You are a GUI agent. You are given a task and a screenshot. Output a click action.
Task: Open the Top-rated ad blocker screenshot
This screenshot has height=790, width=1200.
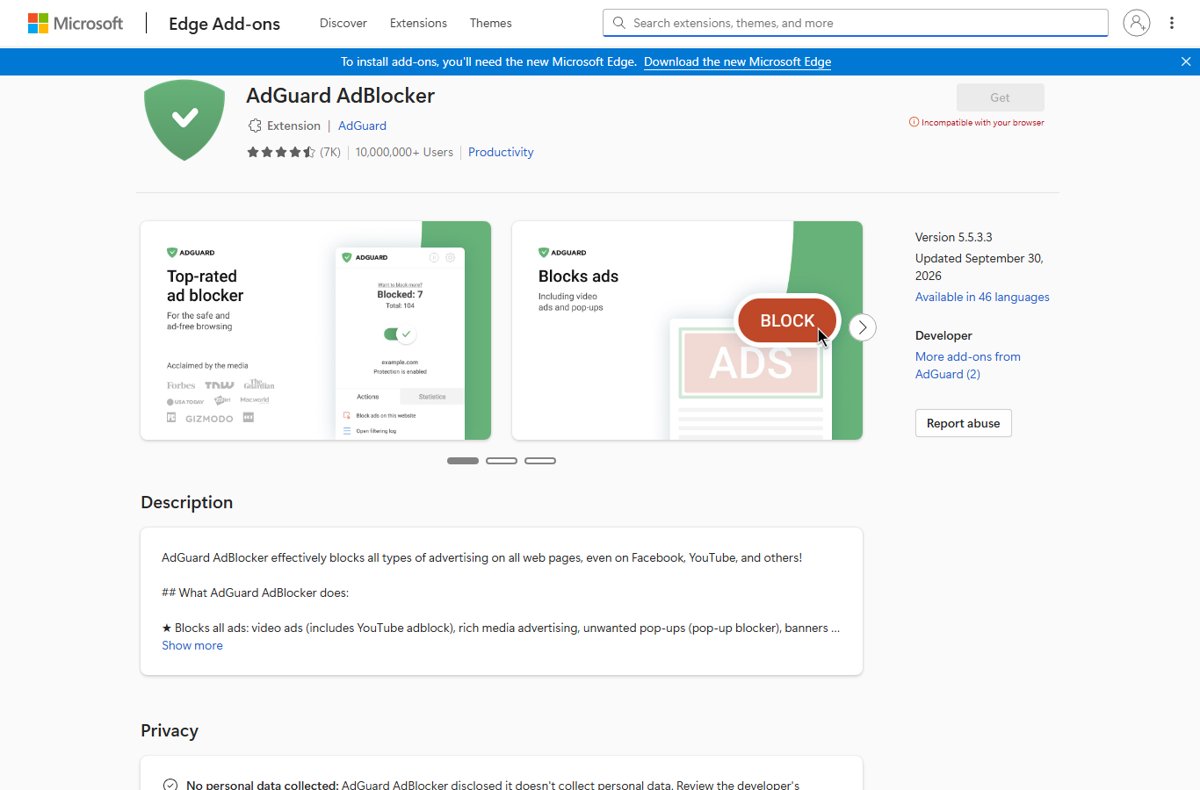[x=315, y=330]
